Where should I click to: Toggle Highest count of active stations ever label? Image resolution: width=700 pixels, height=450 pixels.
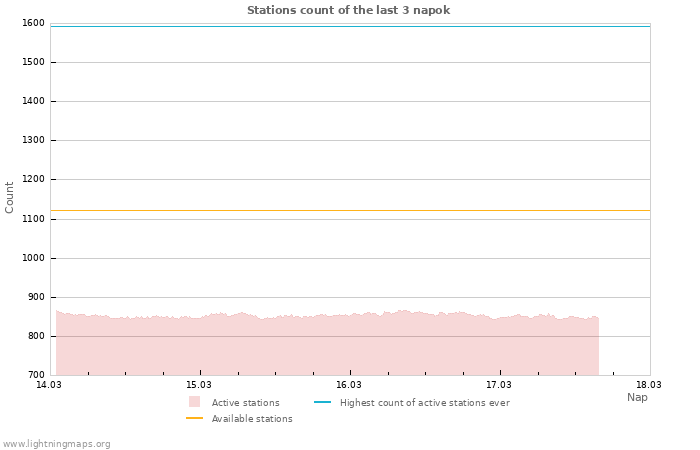pos(424,403)
